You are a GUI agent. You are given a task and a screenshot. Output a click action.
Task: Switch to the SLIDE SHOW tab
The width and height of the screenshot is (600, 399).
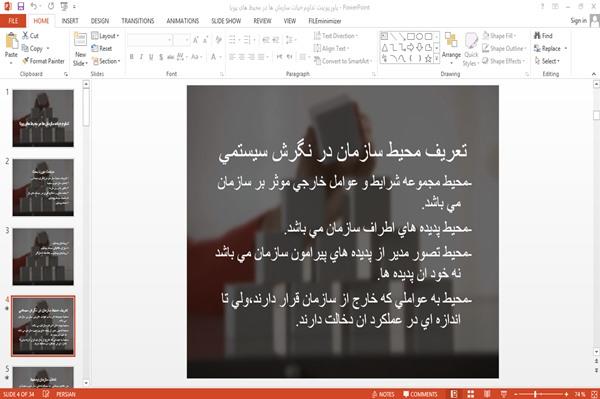(x=226, y=21)
